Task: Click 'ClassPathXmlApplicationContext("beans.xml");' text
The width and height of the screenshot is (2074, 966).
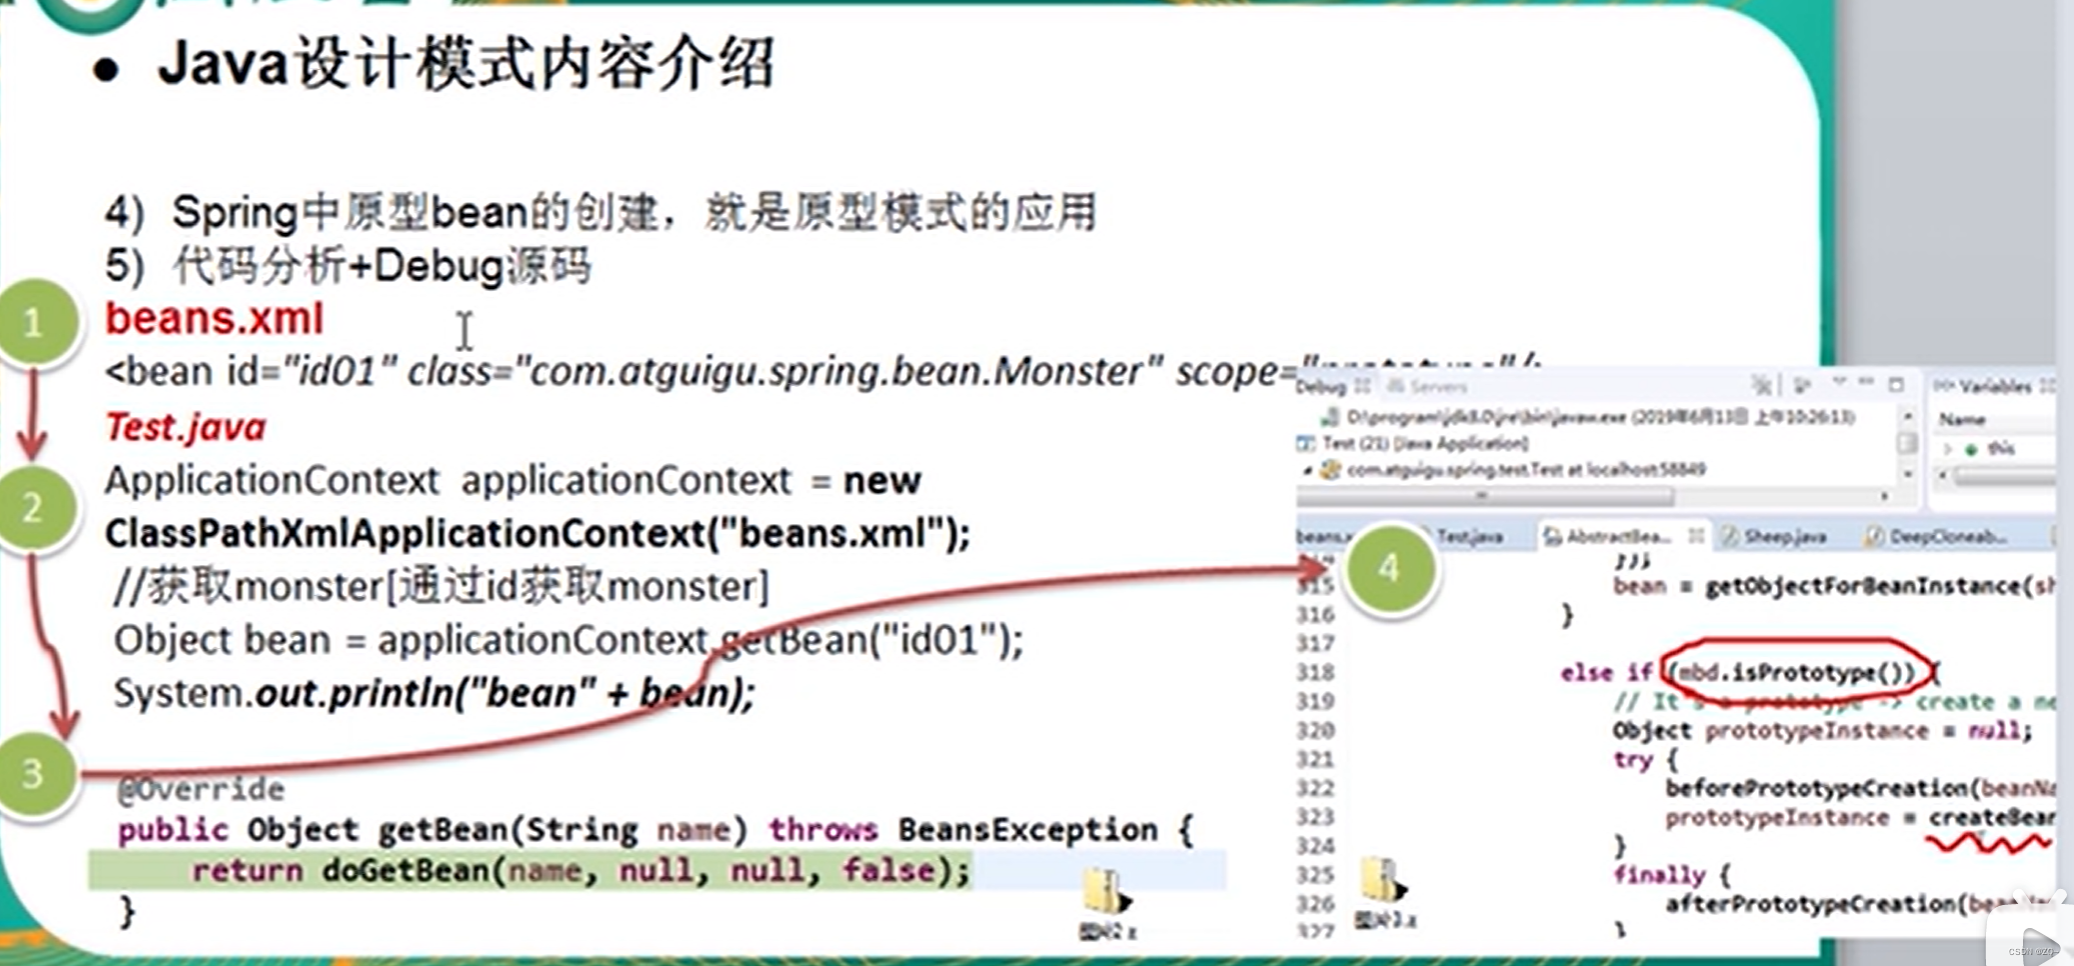Action: click(538, 534)
